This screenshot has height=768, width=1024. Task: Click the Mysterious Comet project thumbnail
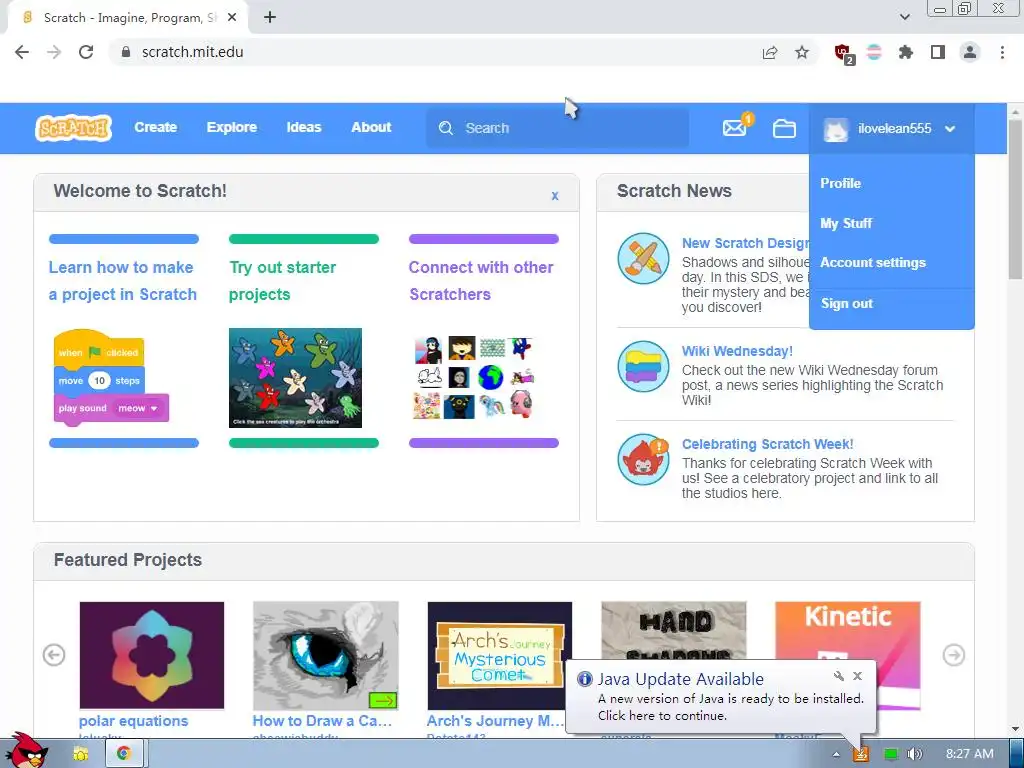click(500, 655)
